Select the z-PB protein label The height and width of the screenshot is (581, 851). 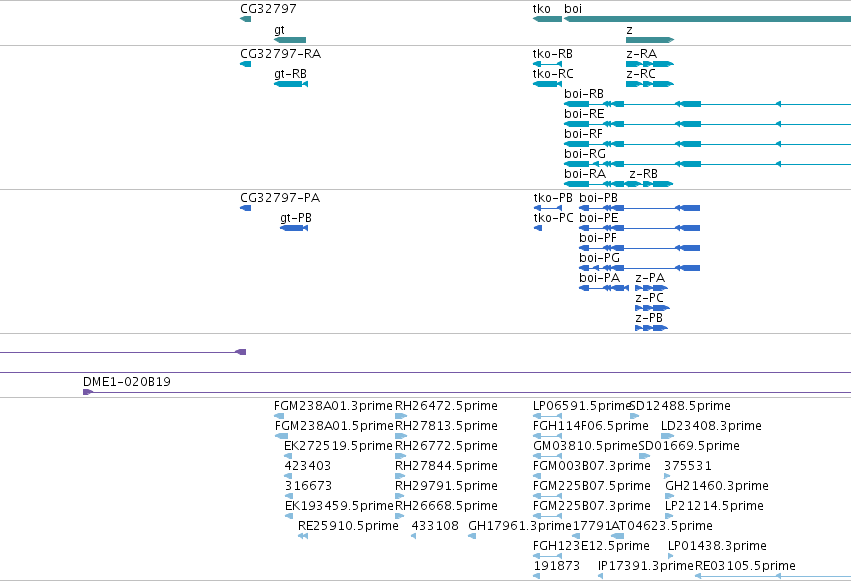649,318
